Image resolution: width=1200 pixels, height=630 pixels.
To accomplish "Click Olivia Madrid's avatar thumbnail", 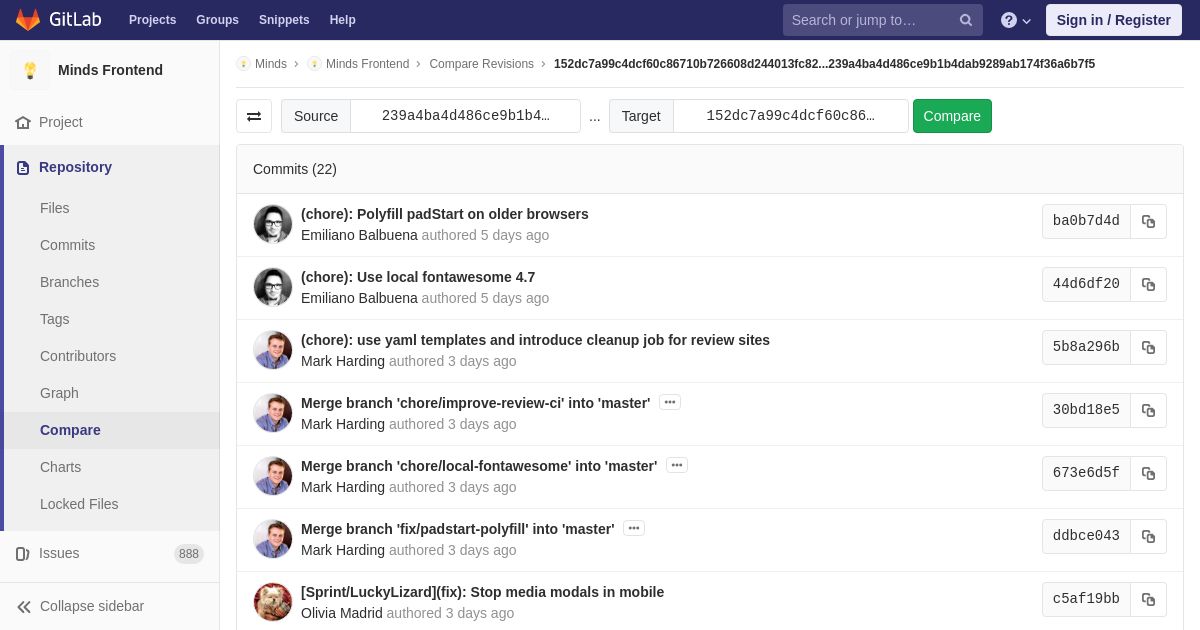I will coord(273,602).
